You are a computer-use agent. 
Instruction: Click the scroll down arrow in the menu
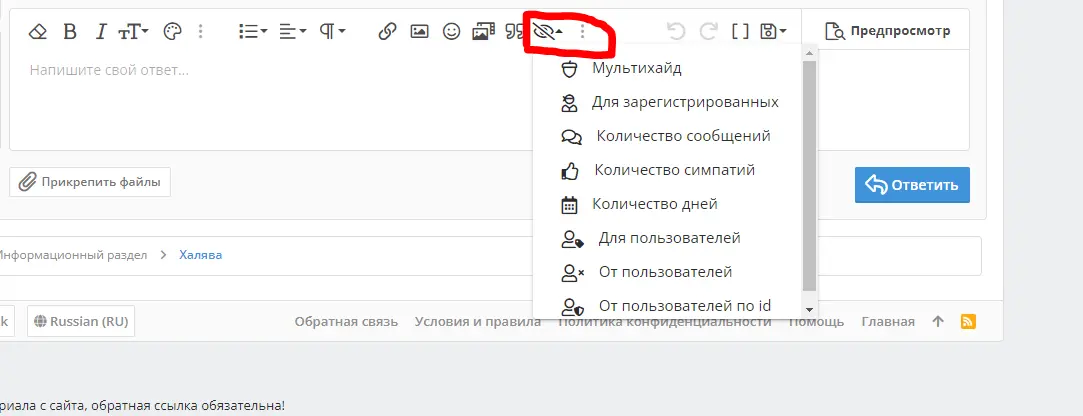tap(810, 310)
